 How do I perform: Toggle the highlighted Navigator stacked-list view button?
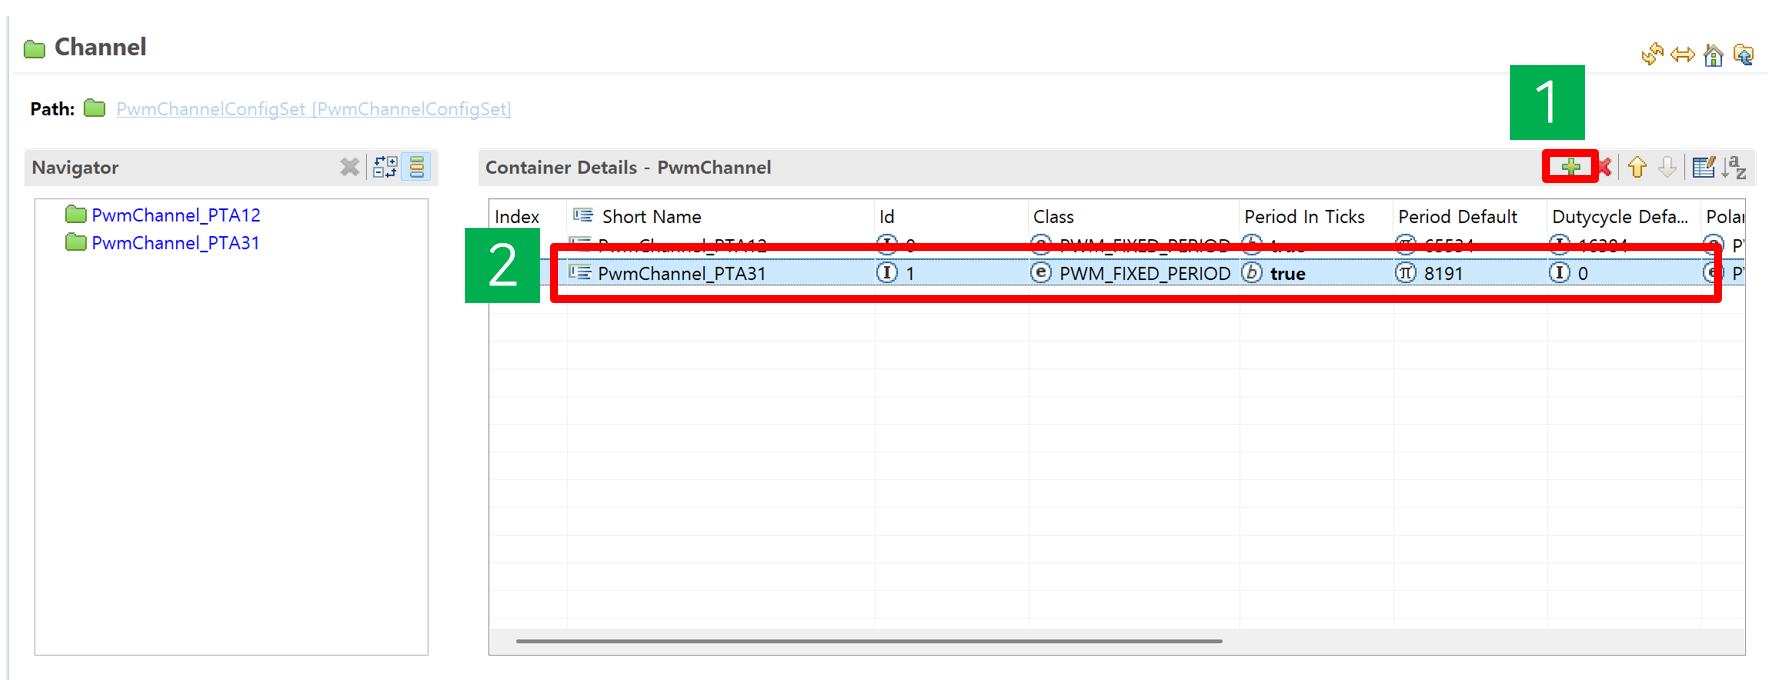point(417,167)
